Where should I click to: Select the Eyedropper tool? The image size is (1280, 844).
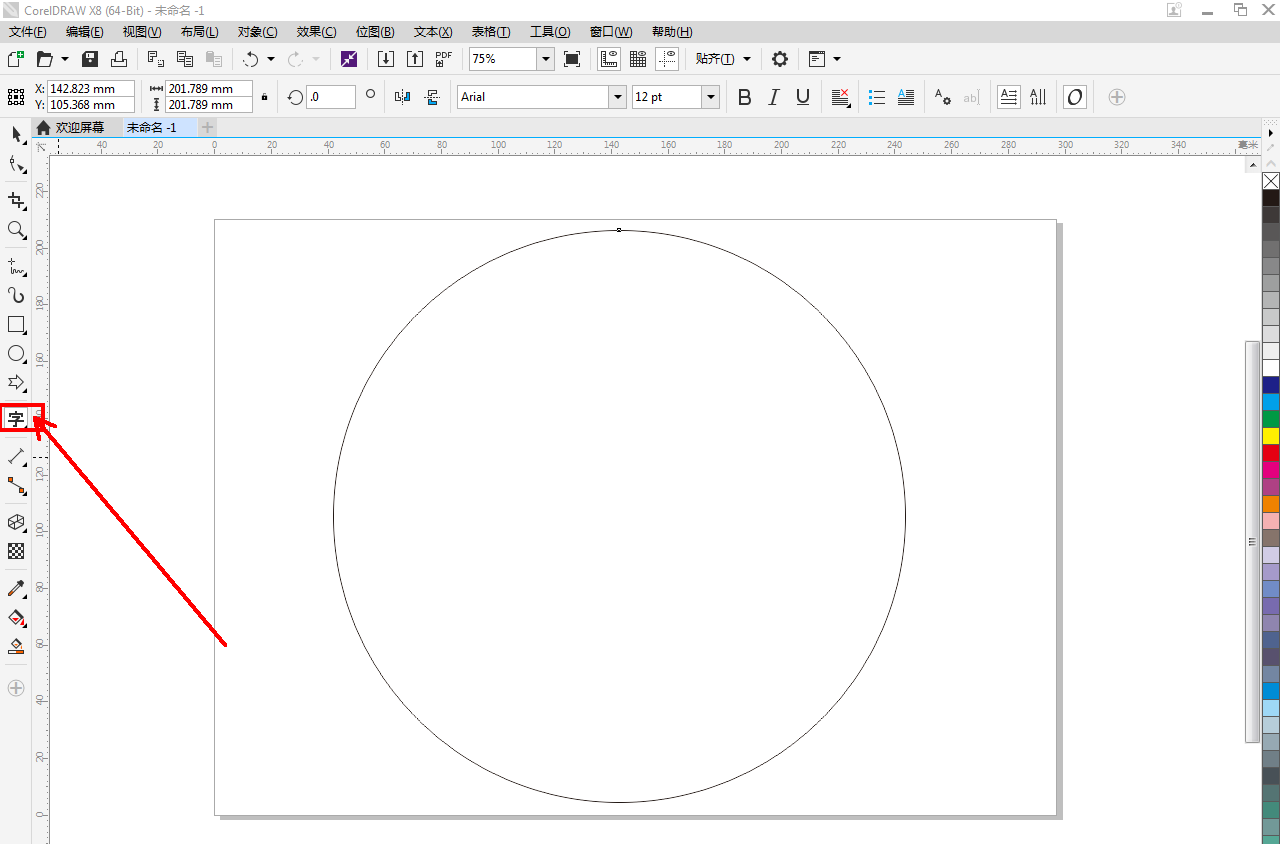(x=16, y=588)
